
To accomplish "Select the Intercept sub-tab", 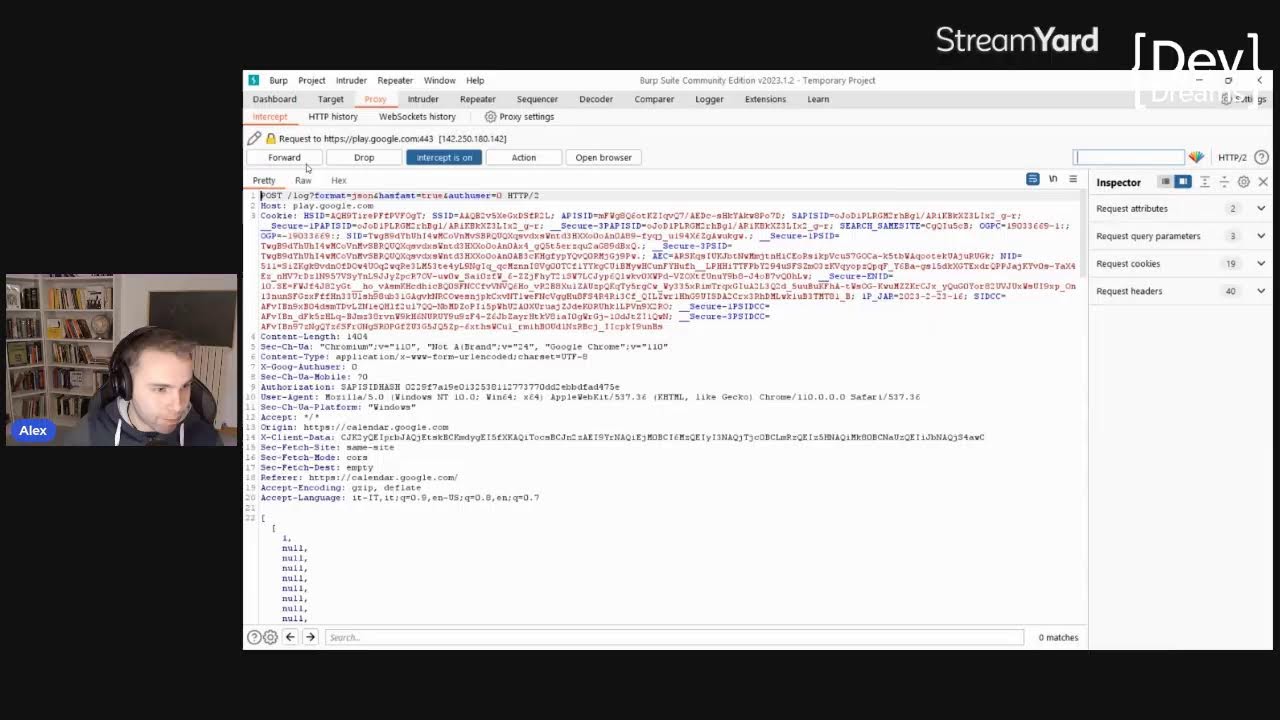I will (x=269, y=117).
